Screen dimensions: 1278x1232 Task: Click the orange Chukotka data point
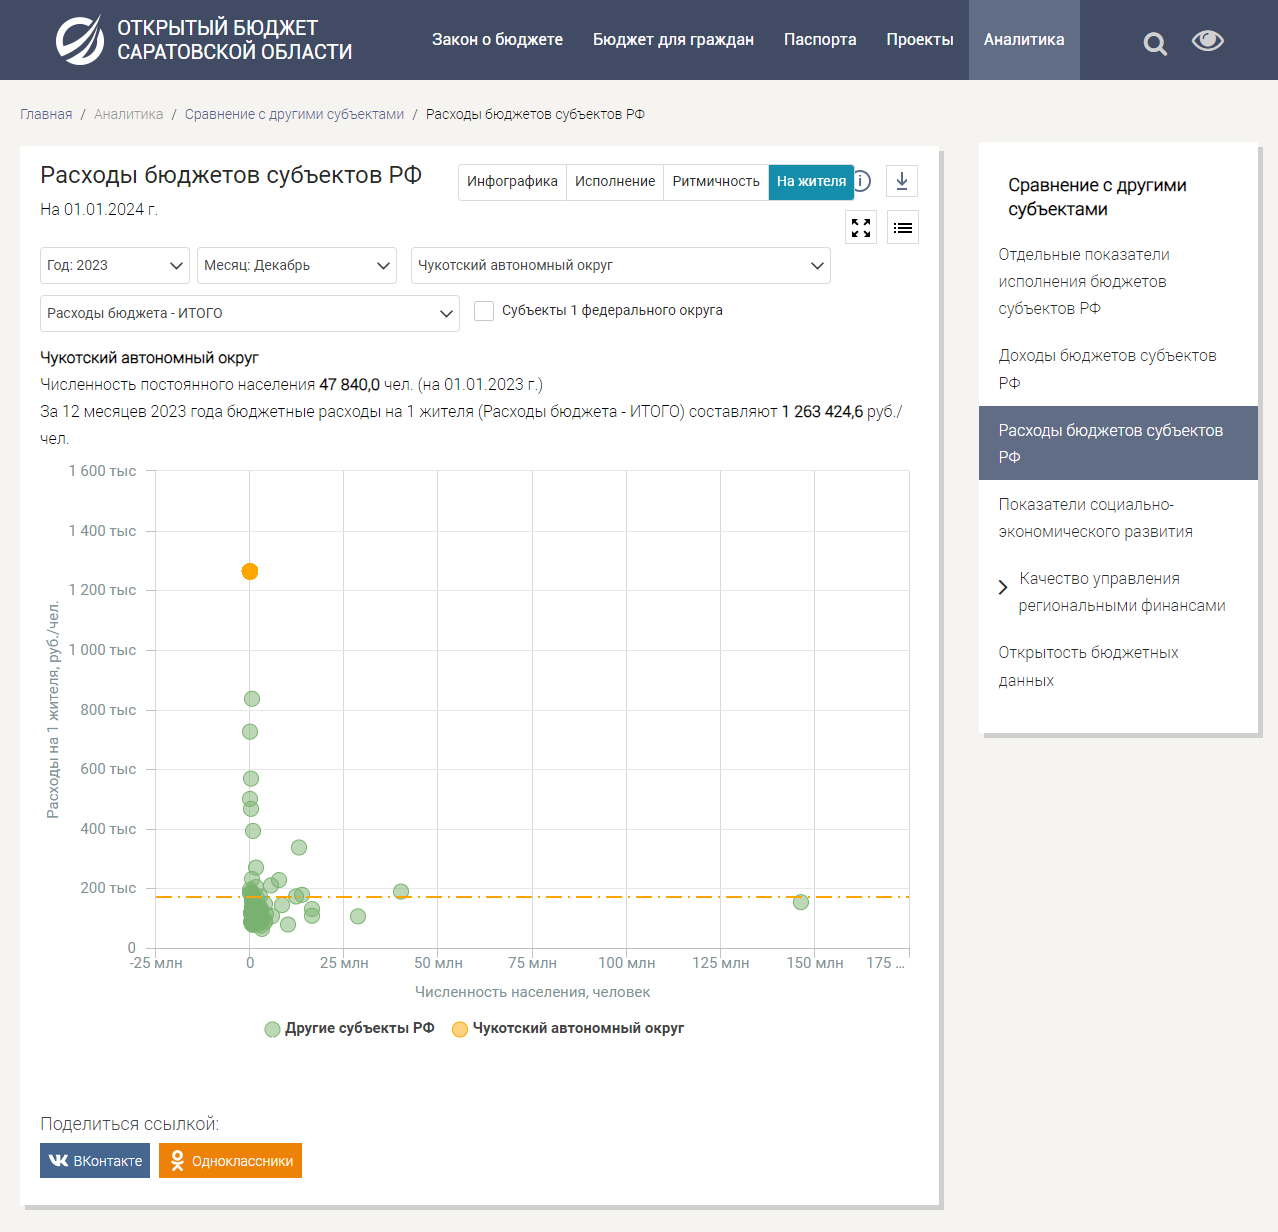[250, 572]
